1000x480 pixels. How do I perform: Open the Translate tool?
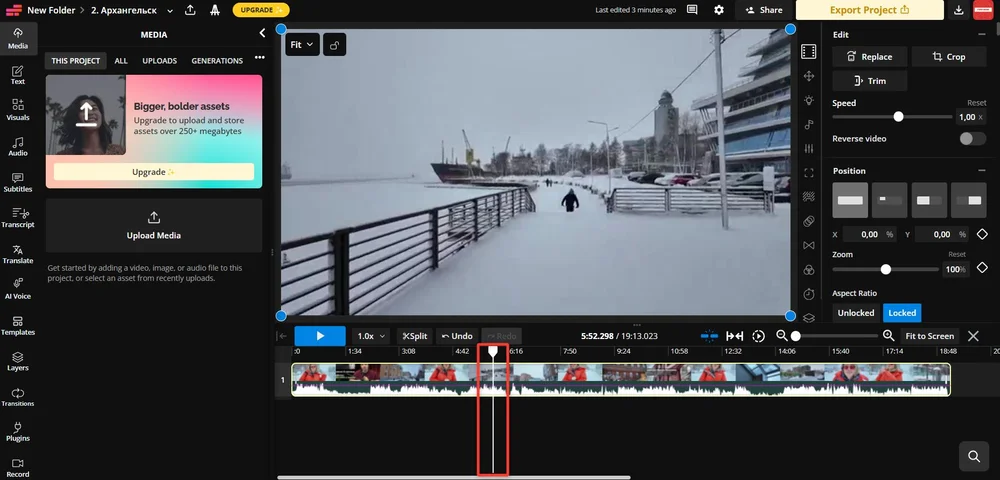[x=18, y=251]
